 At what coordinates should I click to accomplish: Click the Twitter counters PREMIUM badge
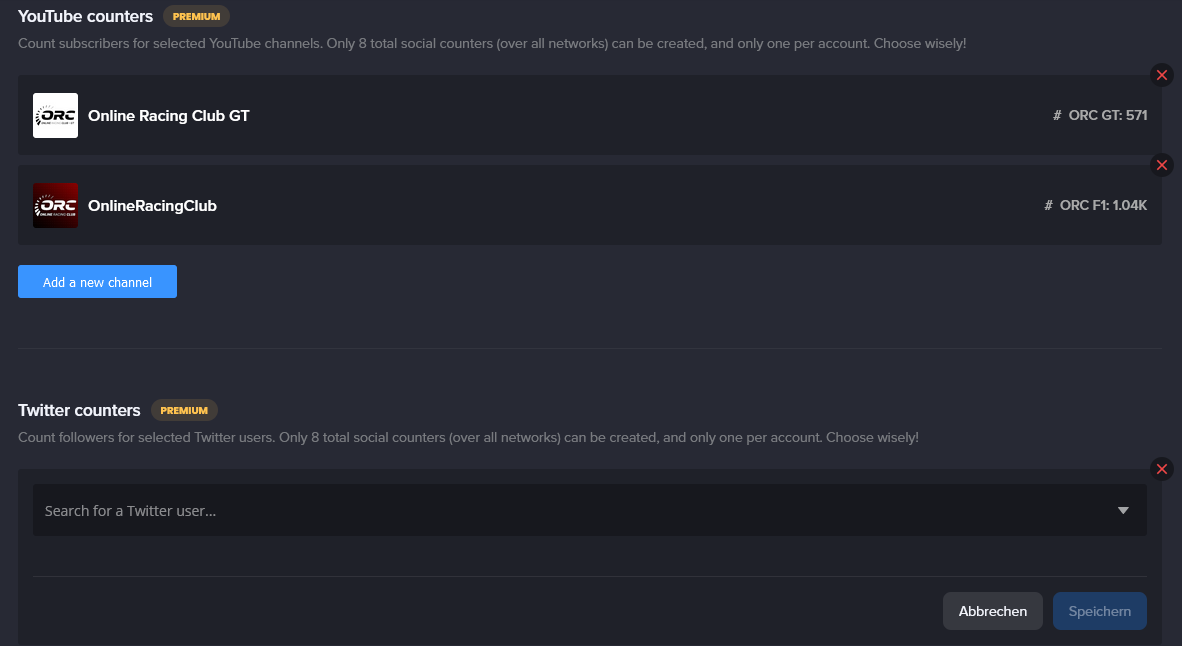(184, 410)
